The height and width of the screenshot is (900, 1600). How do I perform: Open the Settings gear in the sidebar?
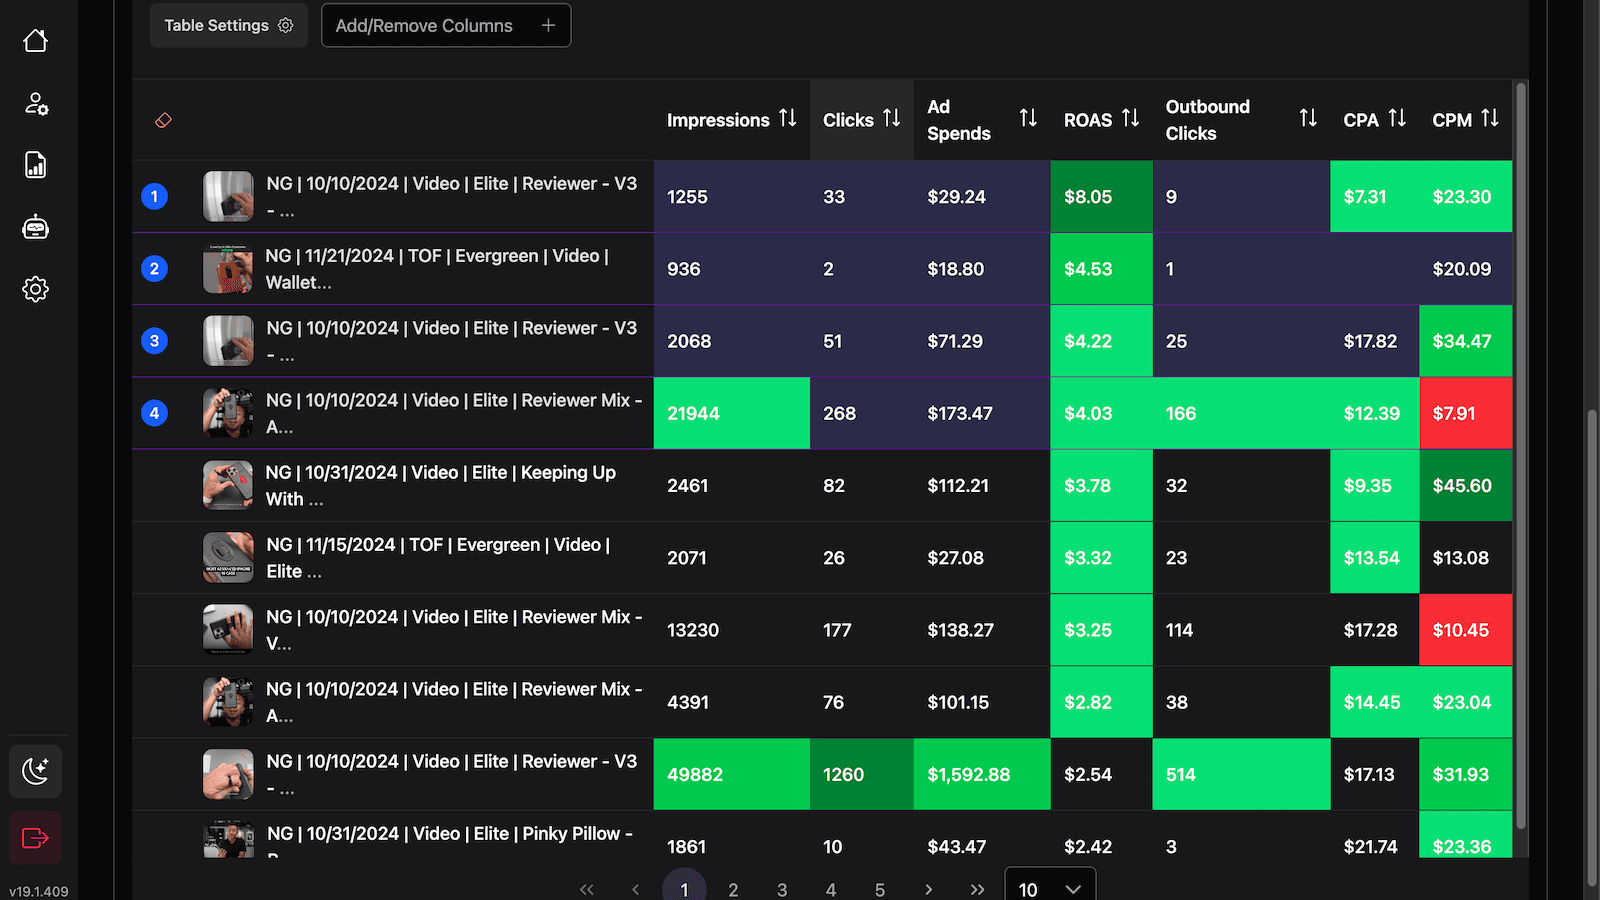36,289
